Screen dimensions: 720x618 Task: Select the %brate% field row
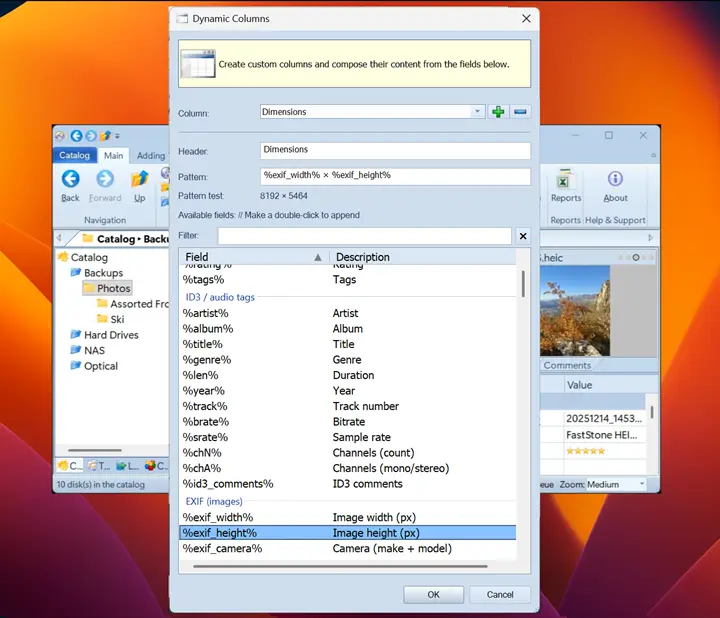point(348,421)
